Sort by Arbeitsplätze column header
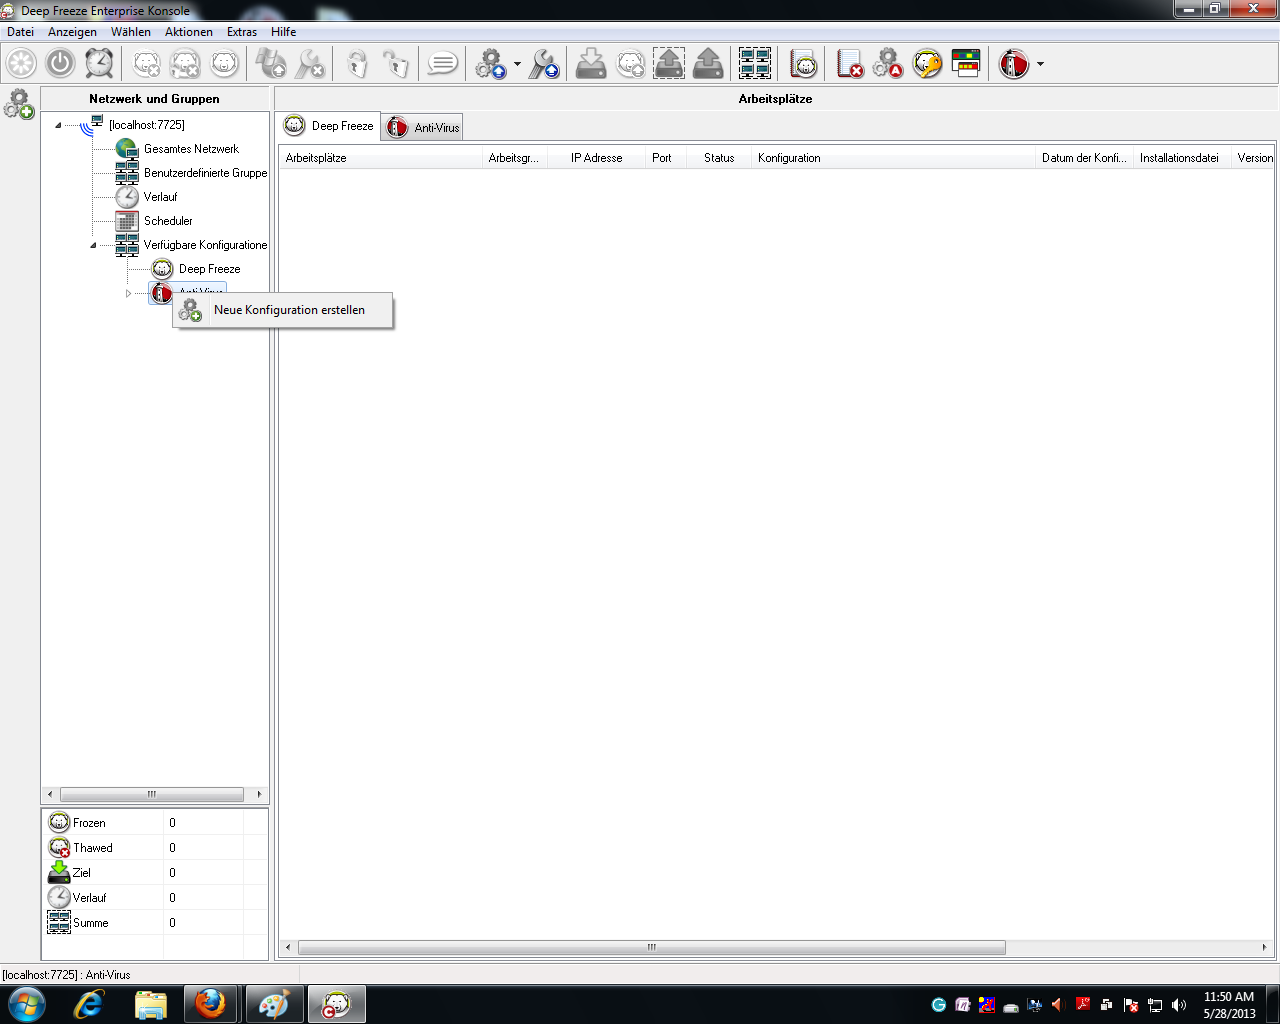 tap(380, 158)
